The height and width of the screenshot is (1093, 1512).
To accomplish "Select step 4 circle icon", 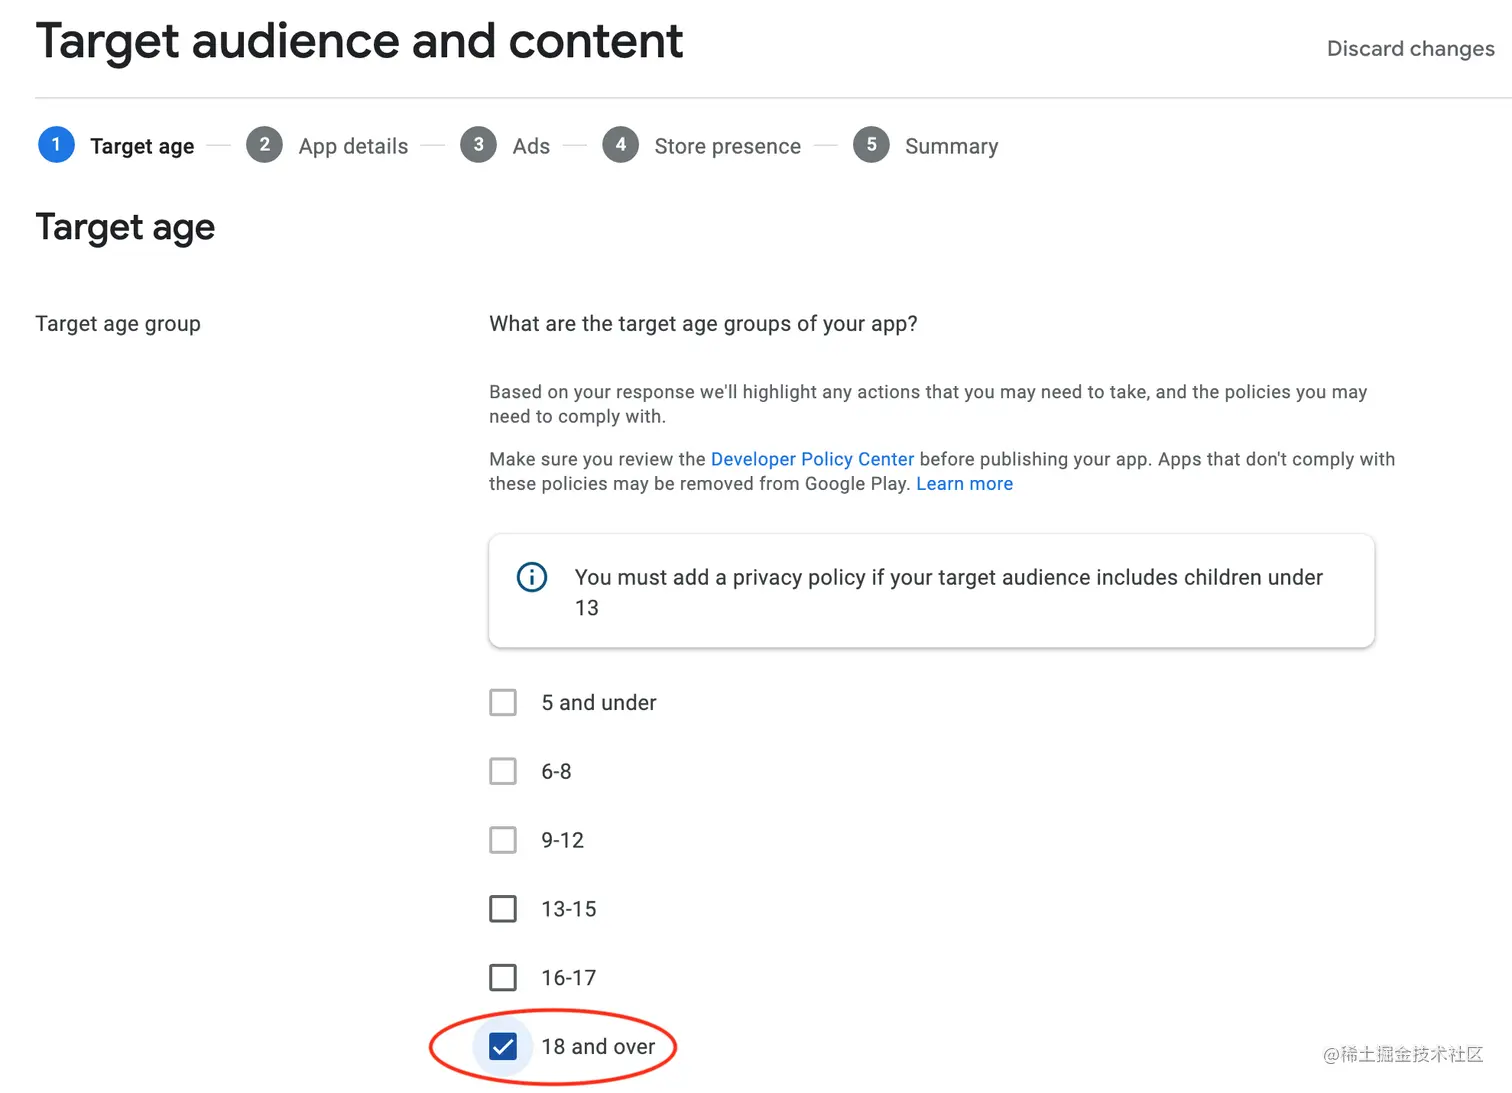I will click(620, 145).
